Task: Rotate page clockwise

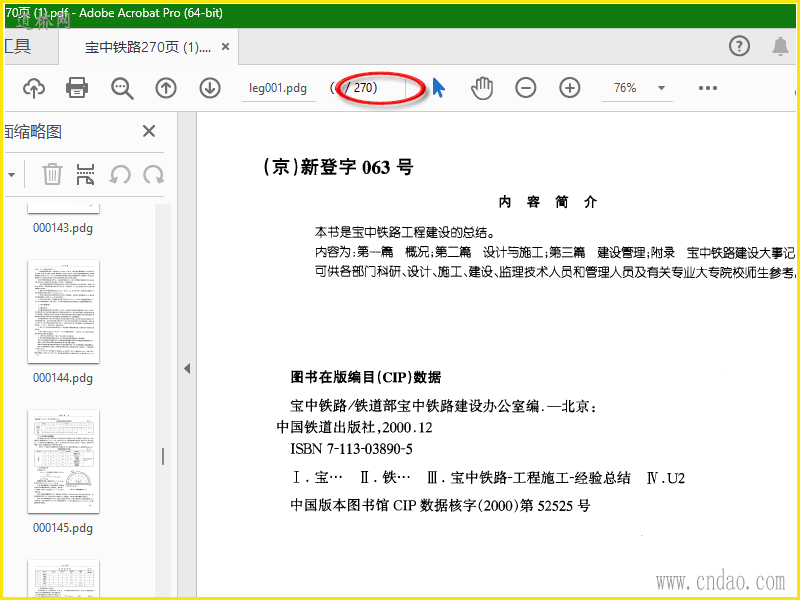Action: point(153,174)
